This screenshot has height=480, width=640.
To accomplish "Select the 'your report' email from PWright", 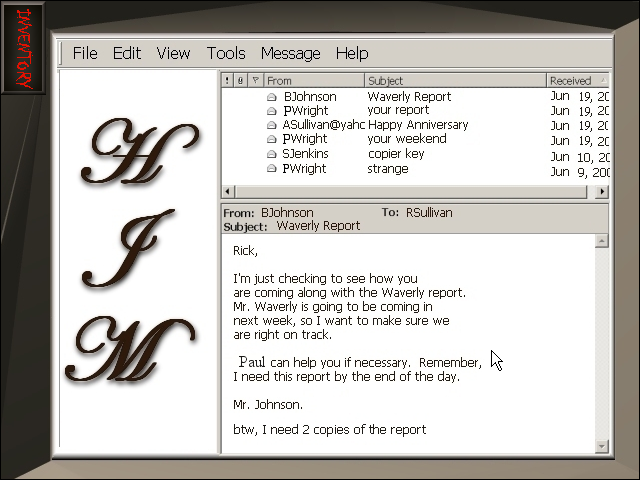I will (398, 111).
